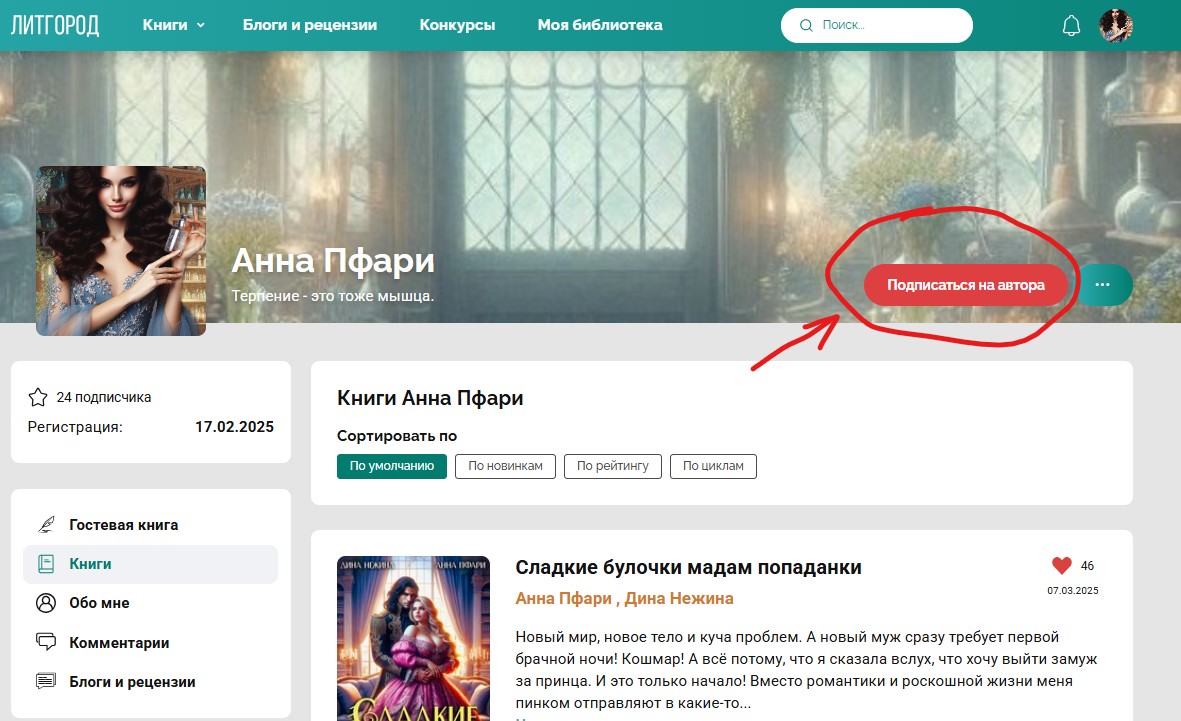The image size is (1181, 721).
Task: Click the 24 подписчика text
Action: coord(104,397)
